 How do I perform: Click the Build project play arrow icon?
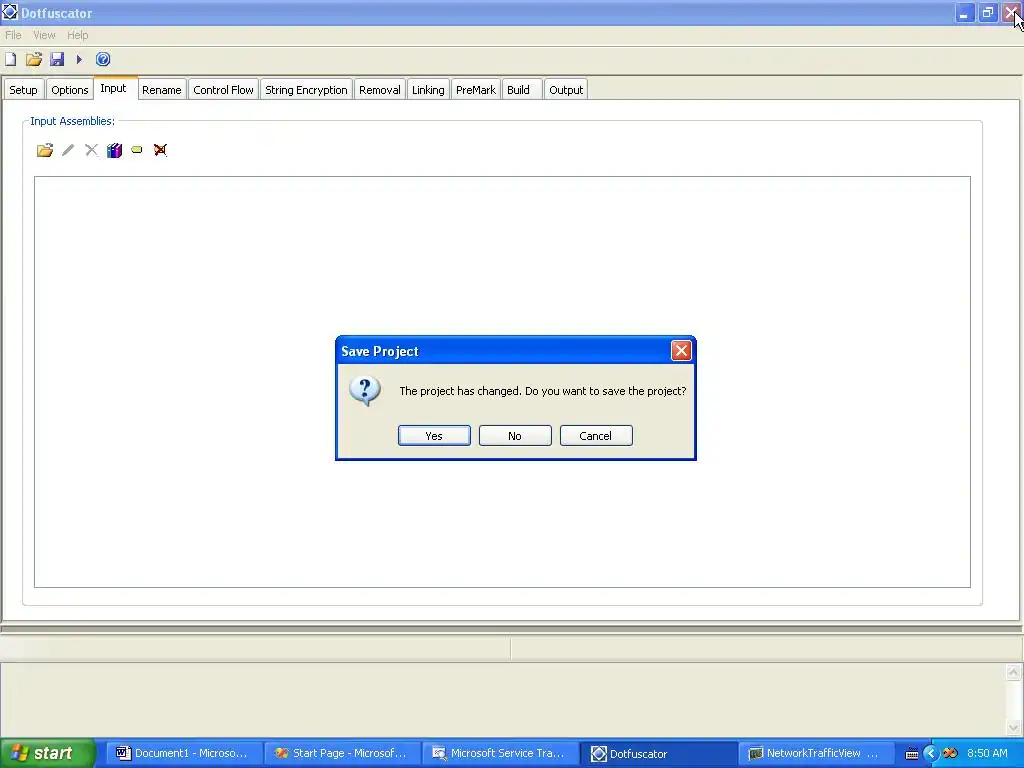(x=79, y=59)
